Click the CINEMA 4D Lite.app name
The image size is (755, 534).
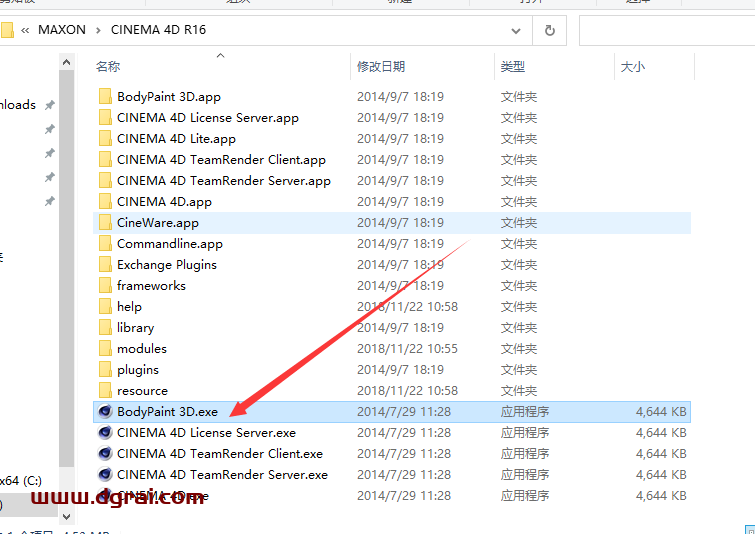click(x=176, y=139)
